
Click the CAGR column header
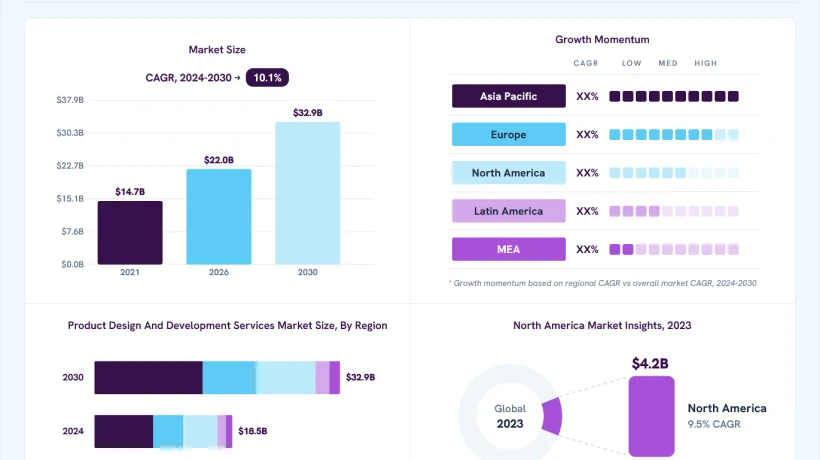tap(586, 63)
